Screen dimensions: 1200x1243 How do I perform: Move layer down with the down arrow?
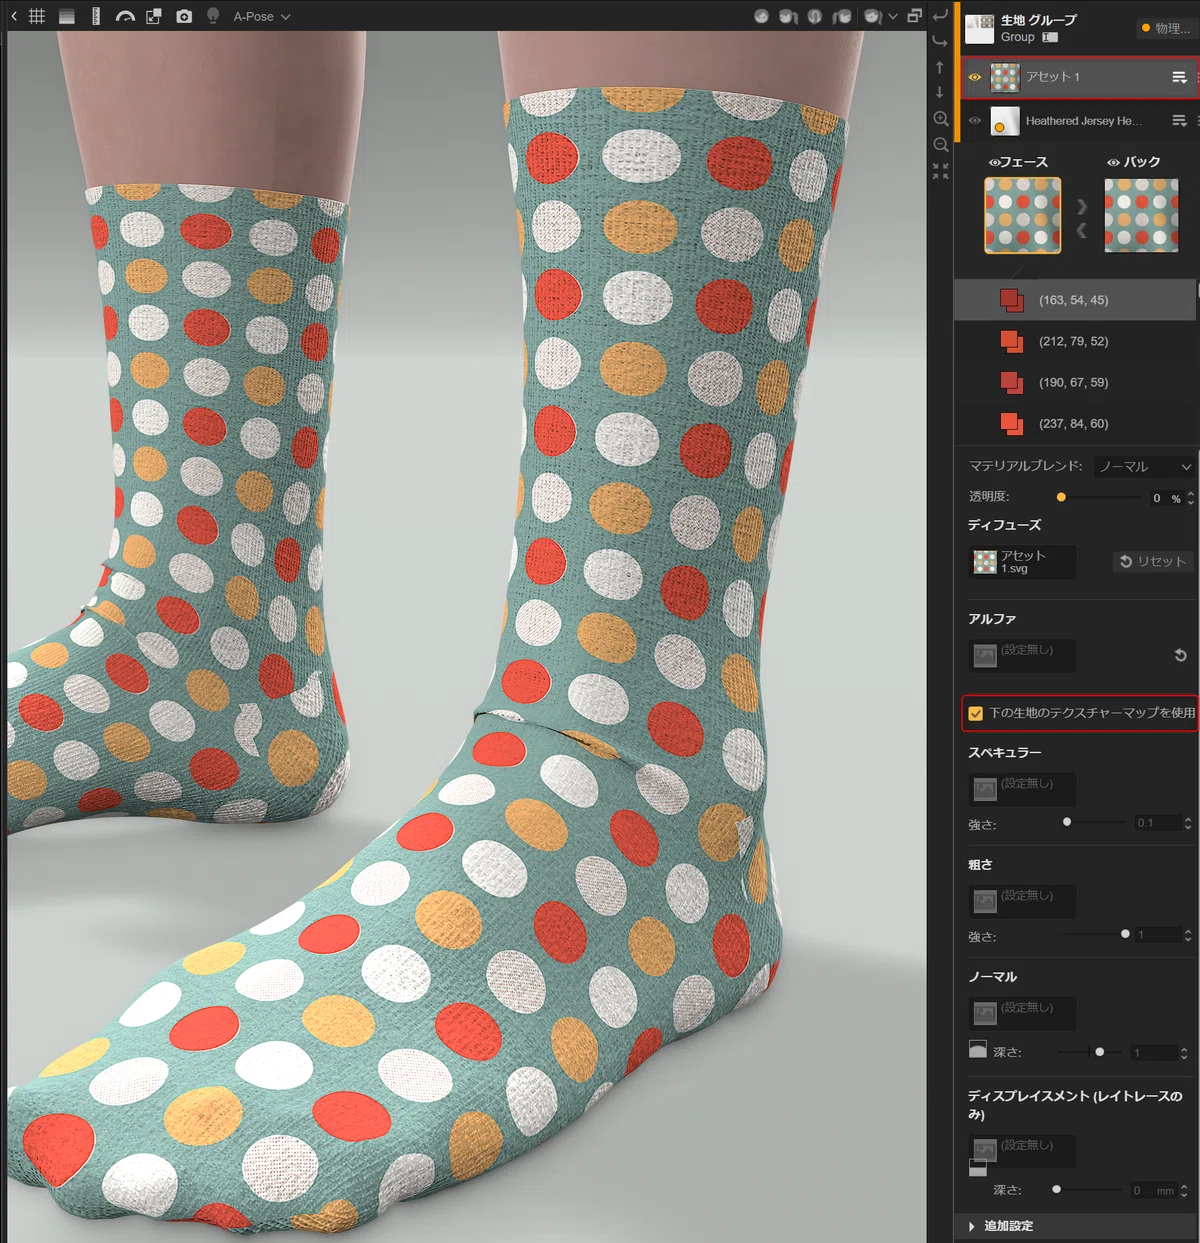point(940,92)
